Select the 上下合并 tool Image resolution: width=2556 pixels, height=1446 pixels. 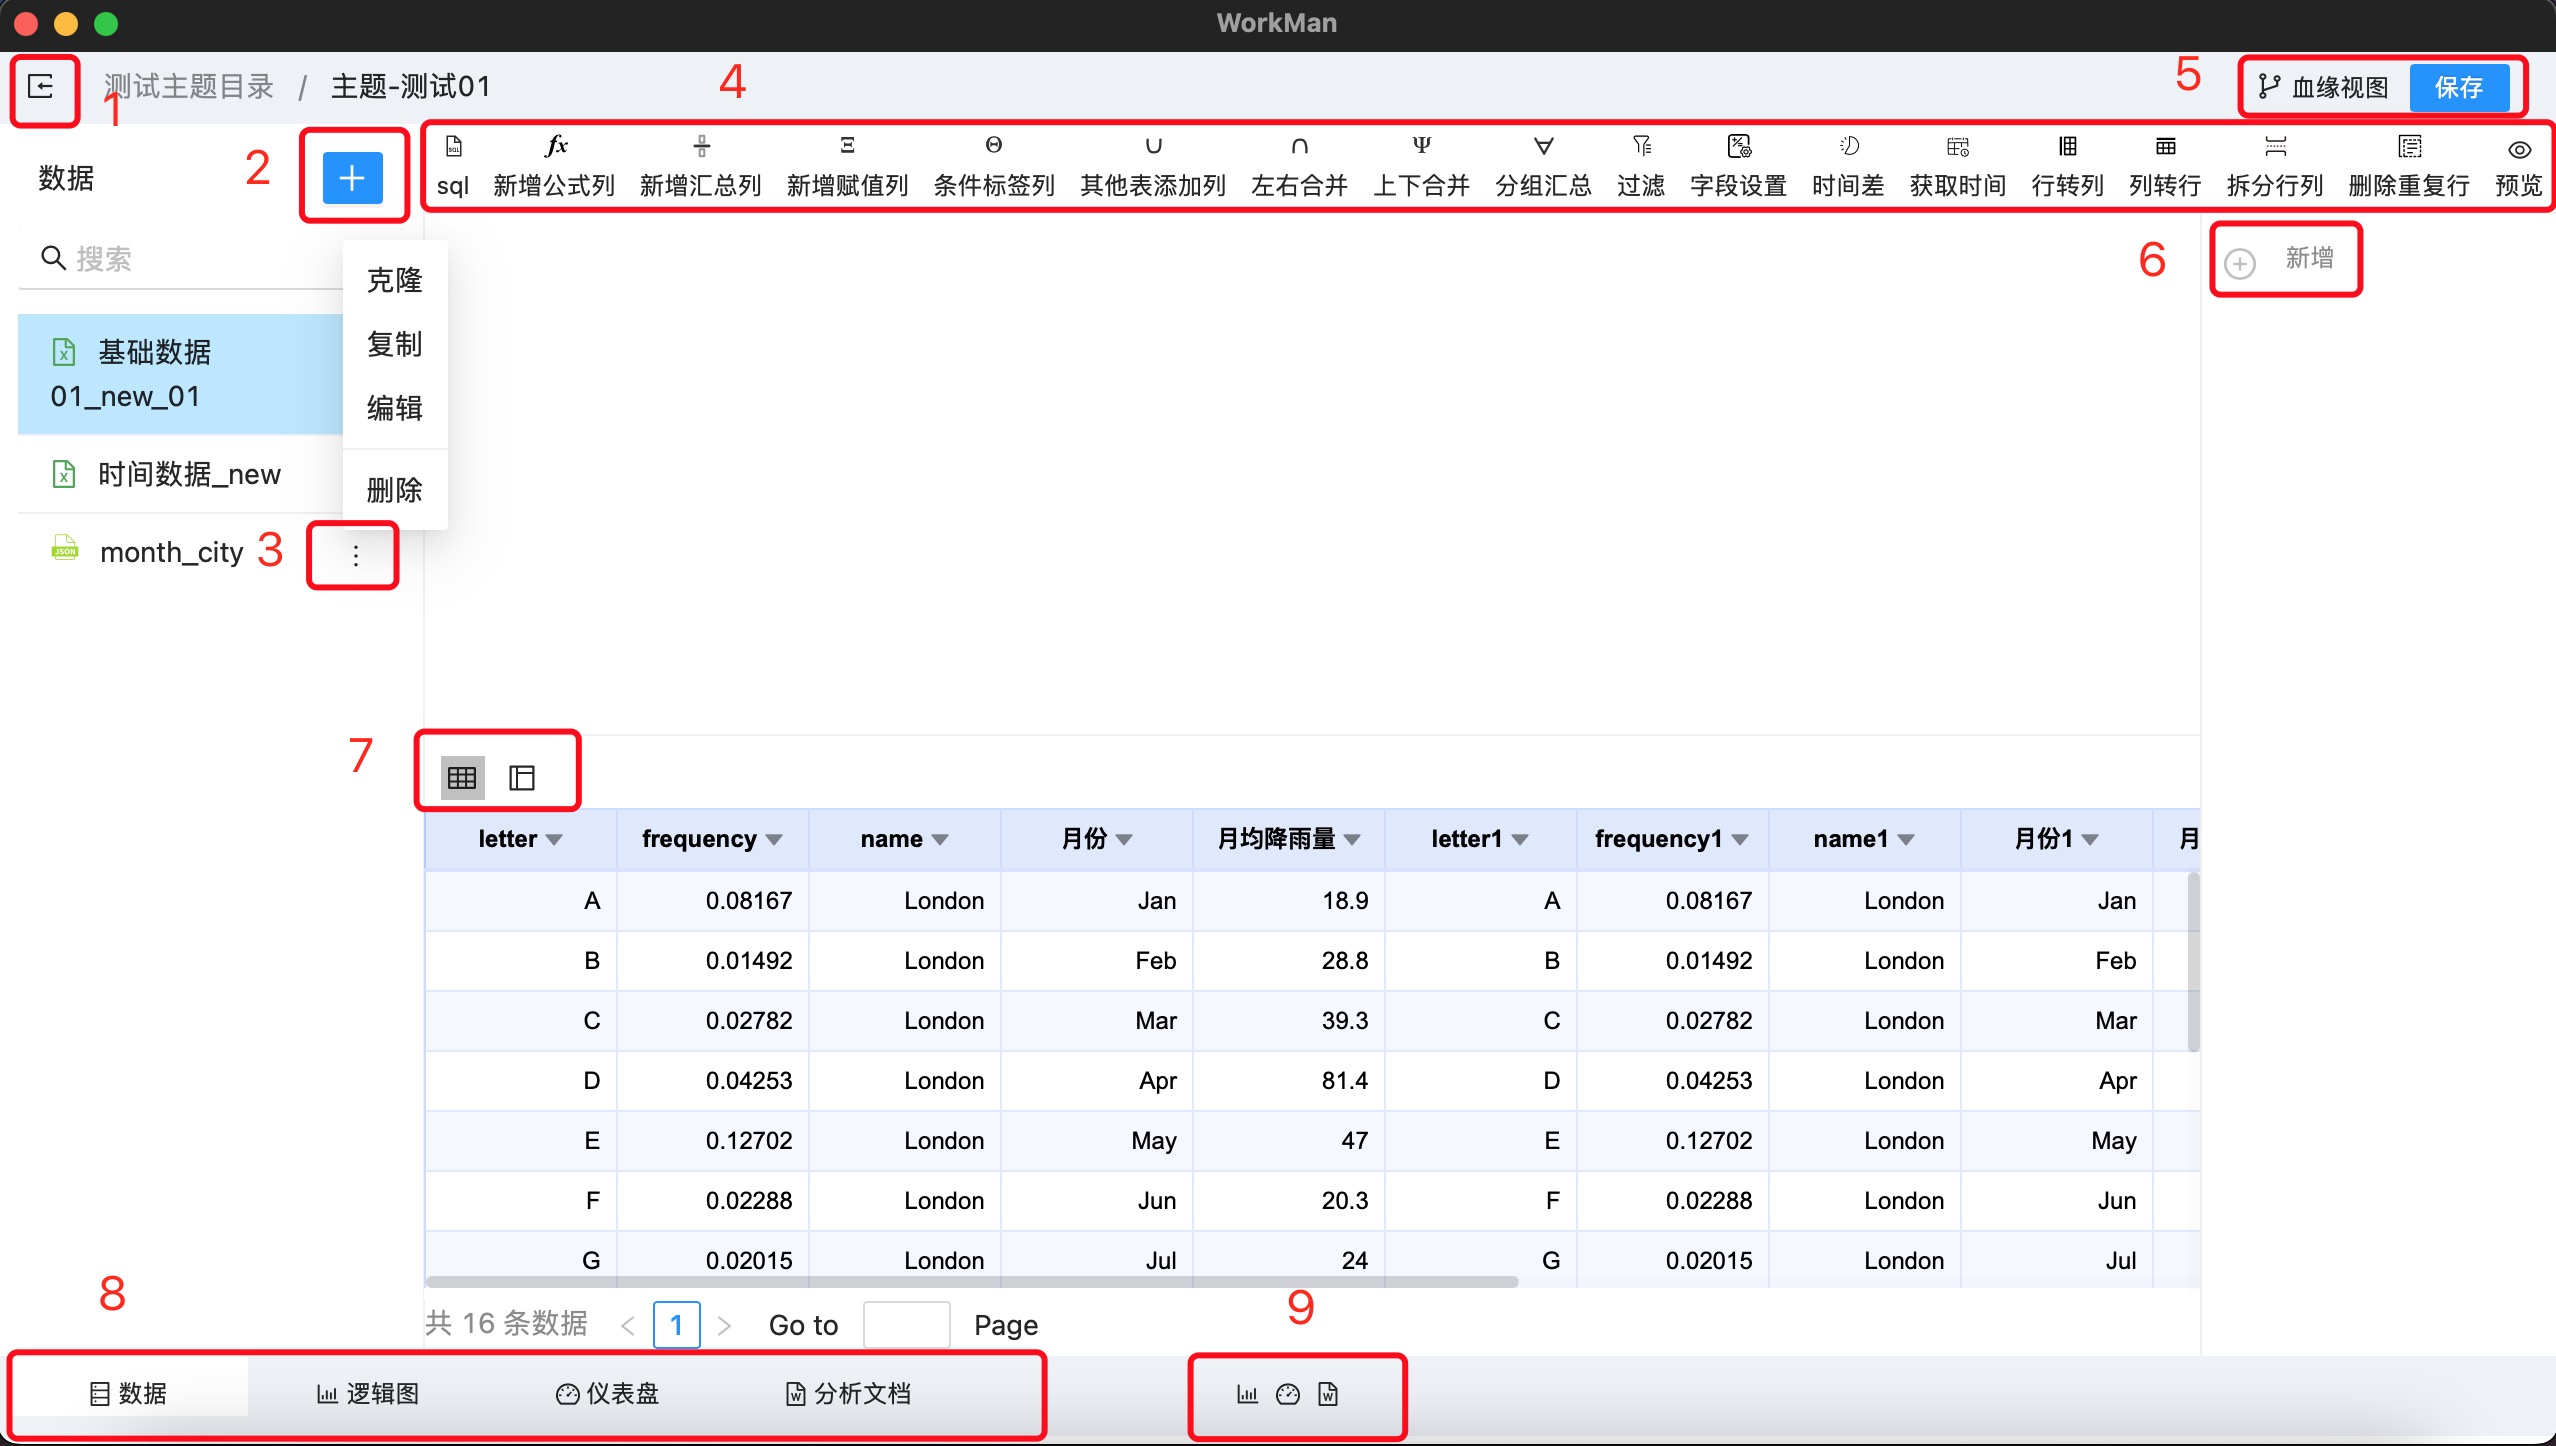tap(1421, 168)
